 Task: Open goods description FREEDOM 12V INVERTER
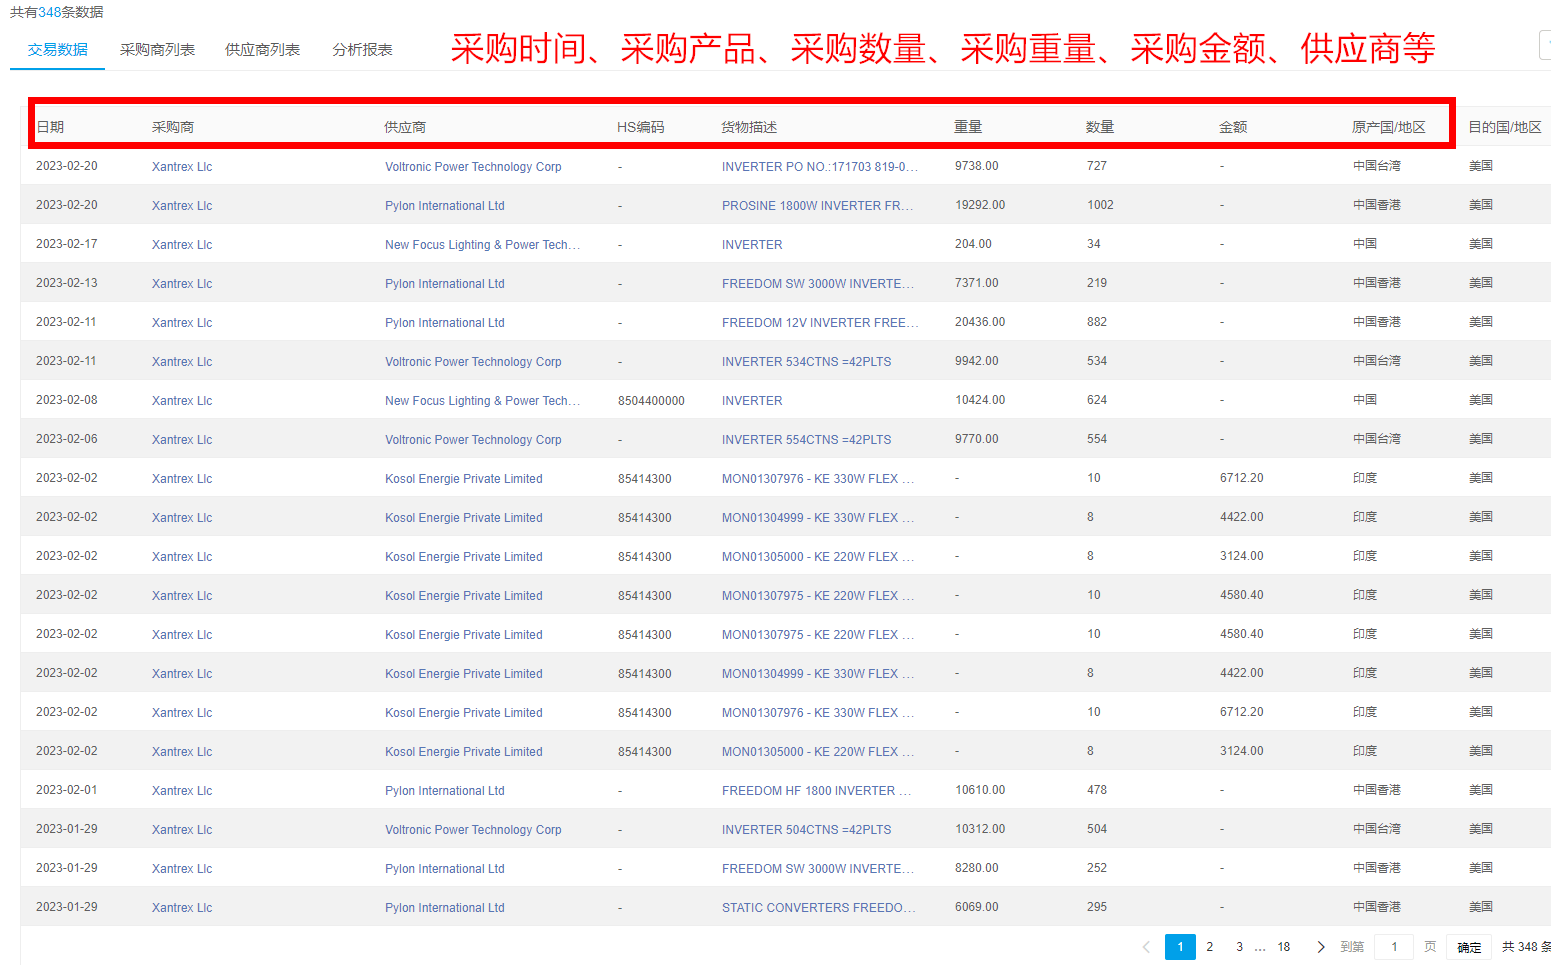click(819, 323)
